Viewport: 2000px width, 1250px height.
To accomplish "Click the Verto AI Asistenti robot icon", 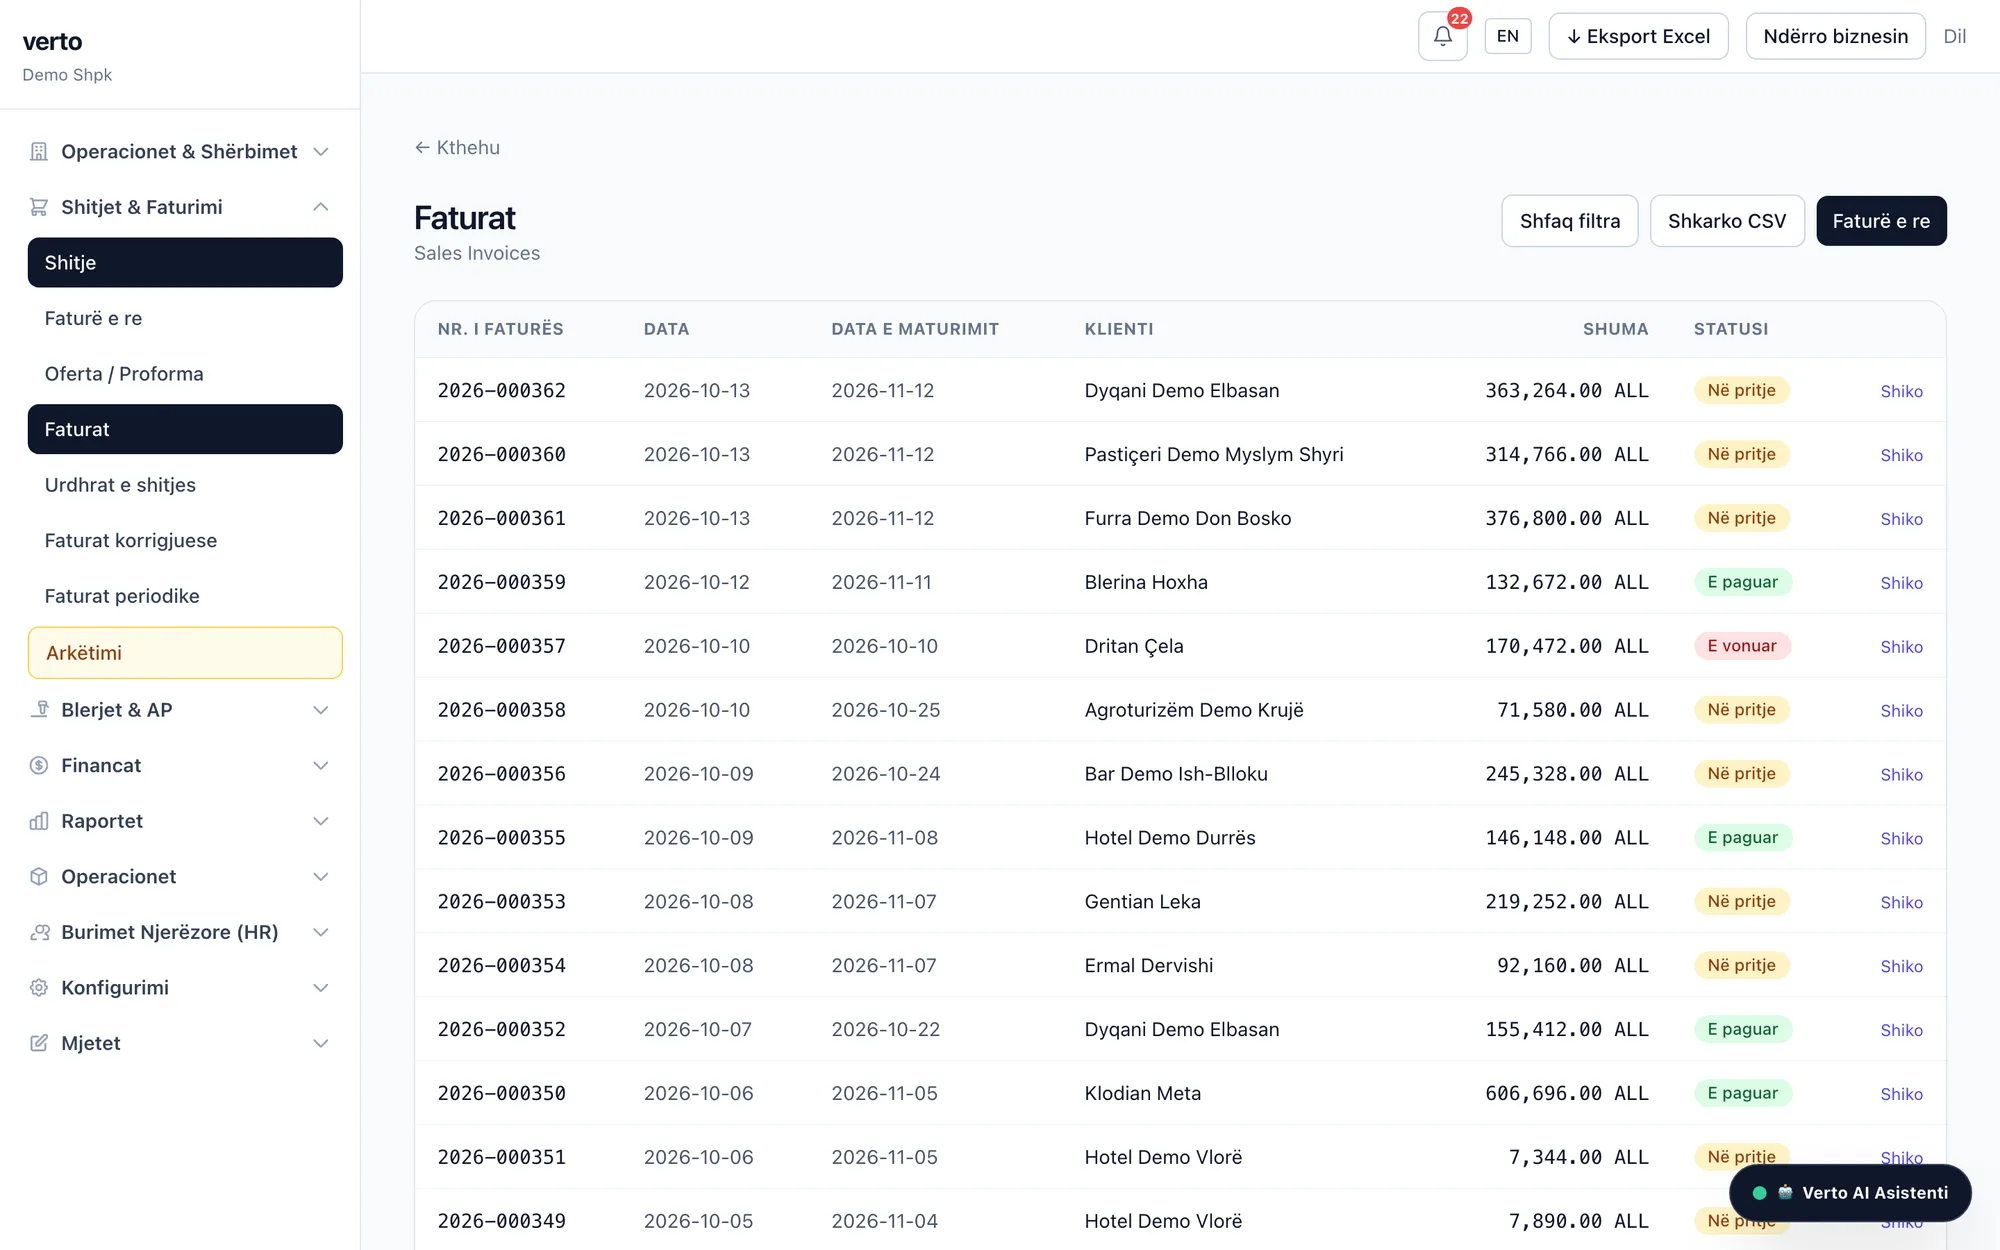I will [x=1785, y=1193].
